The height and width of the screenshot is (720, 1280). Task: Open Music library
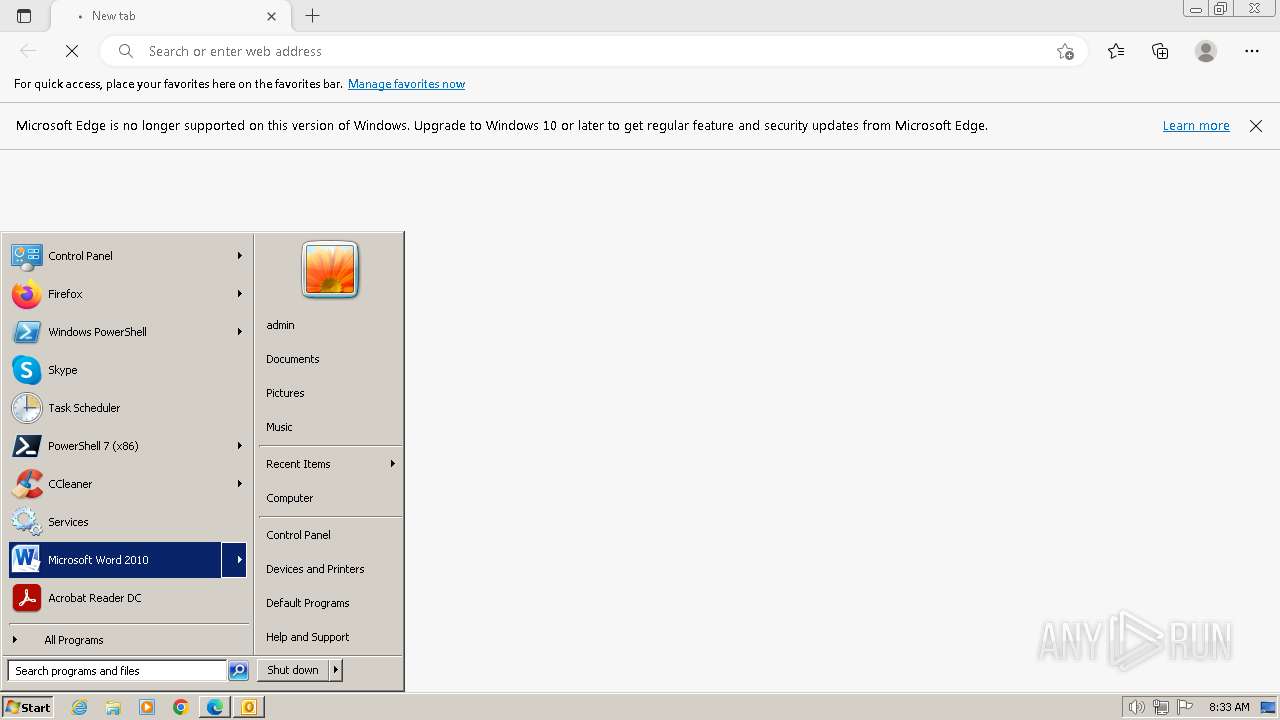pos(330,427)
